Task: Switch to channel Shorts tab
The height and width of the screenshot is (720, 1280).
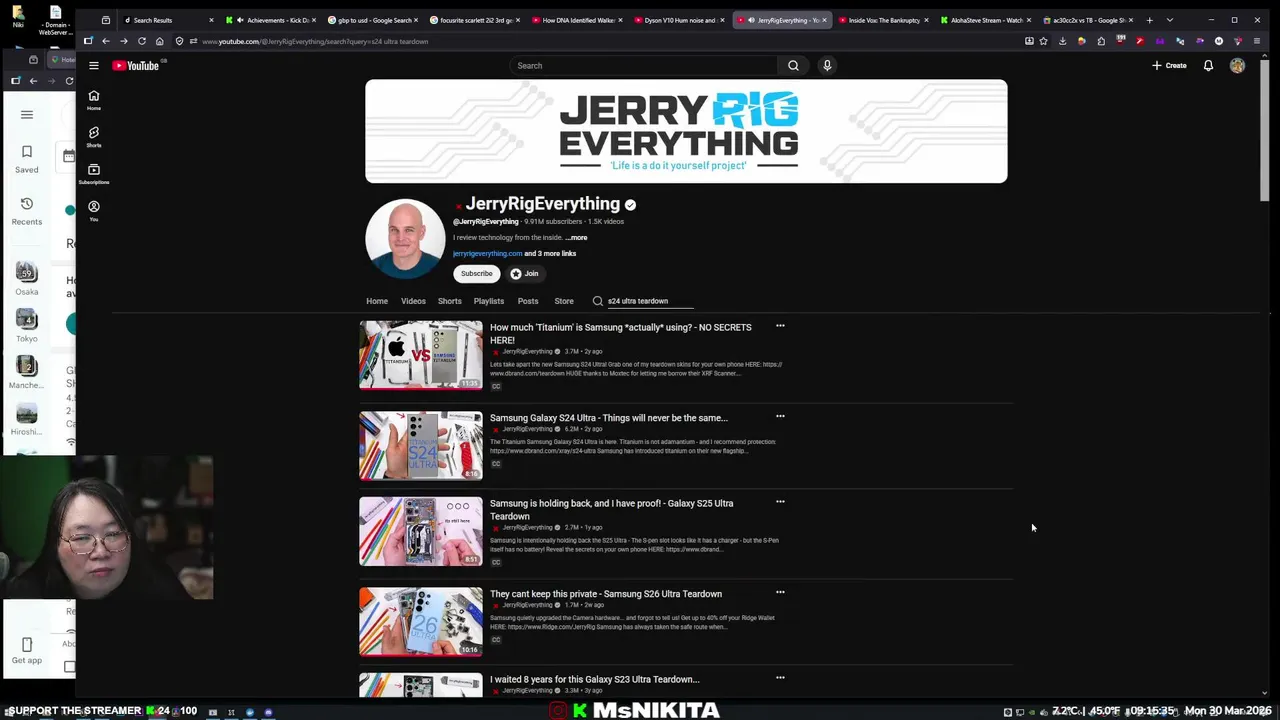Action: [x=450, y=301]
